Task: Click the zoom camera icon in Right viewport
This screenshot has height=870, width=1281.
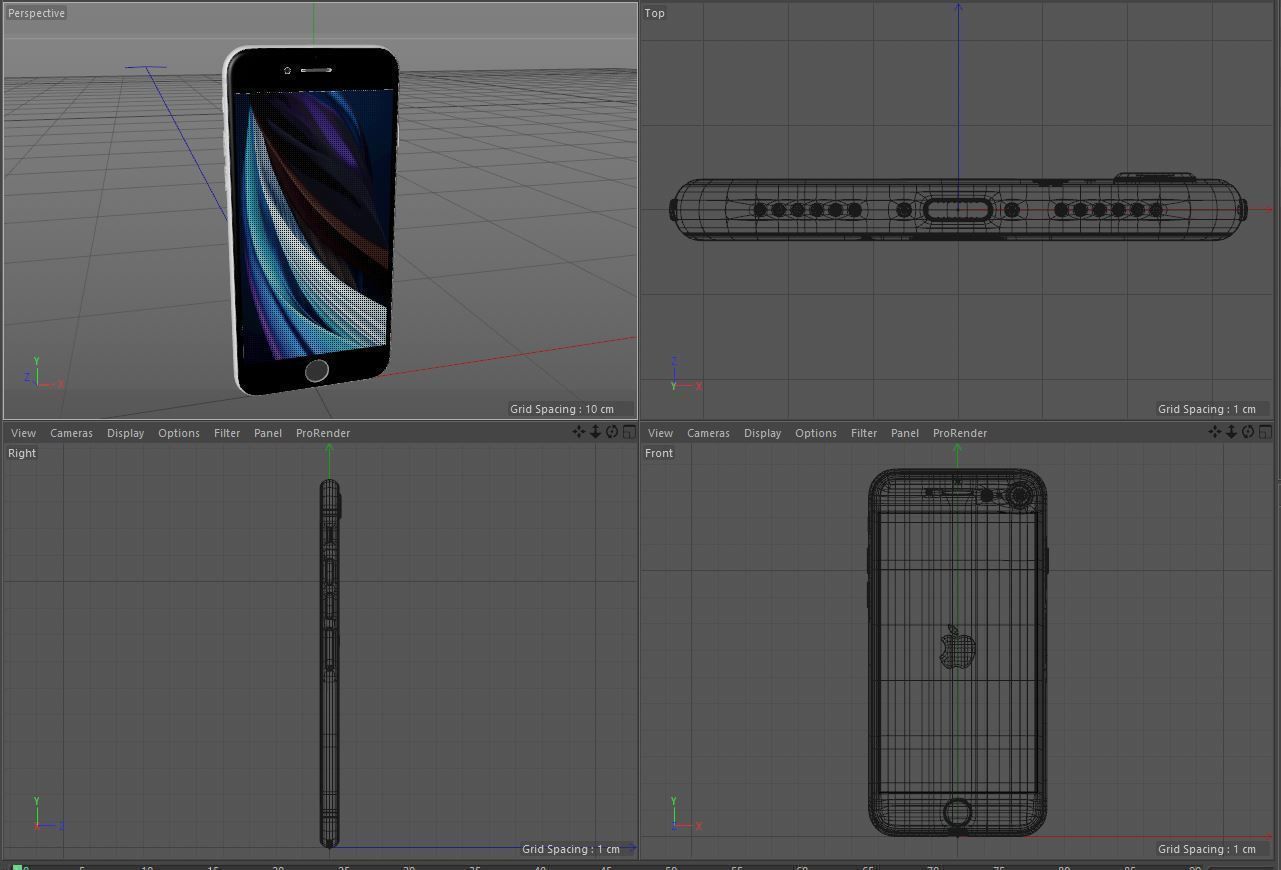Action: [595, 432]
